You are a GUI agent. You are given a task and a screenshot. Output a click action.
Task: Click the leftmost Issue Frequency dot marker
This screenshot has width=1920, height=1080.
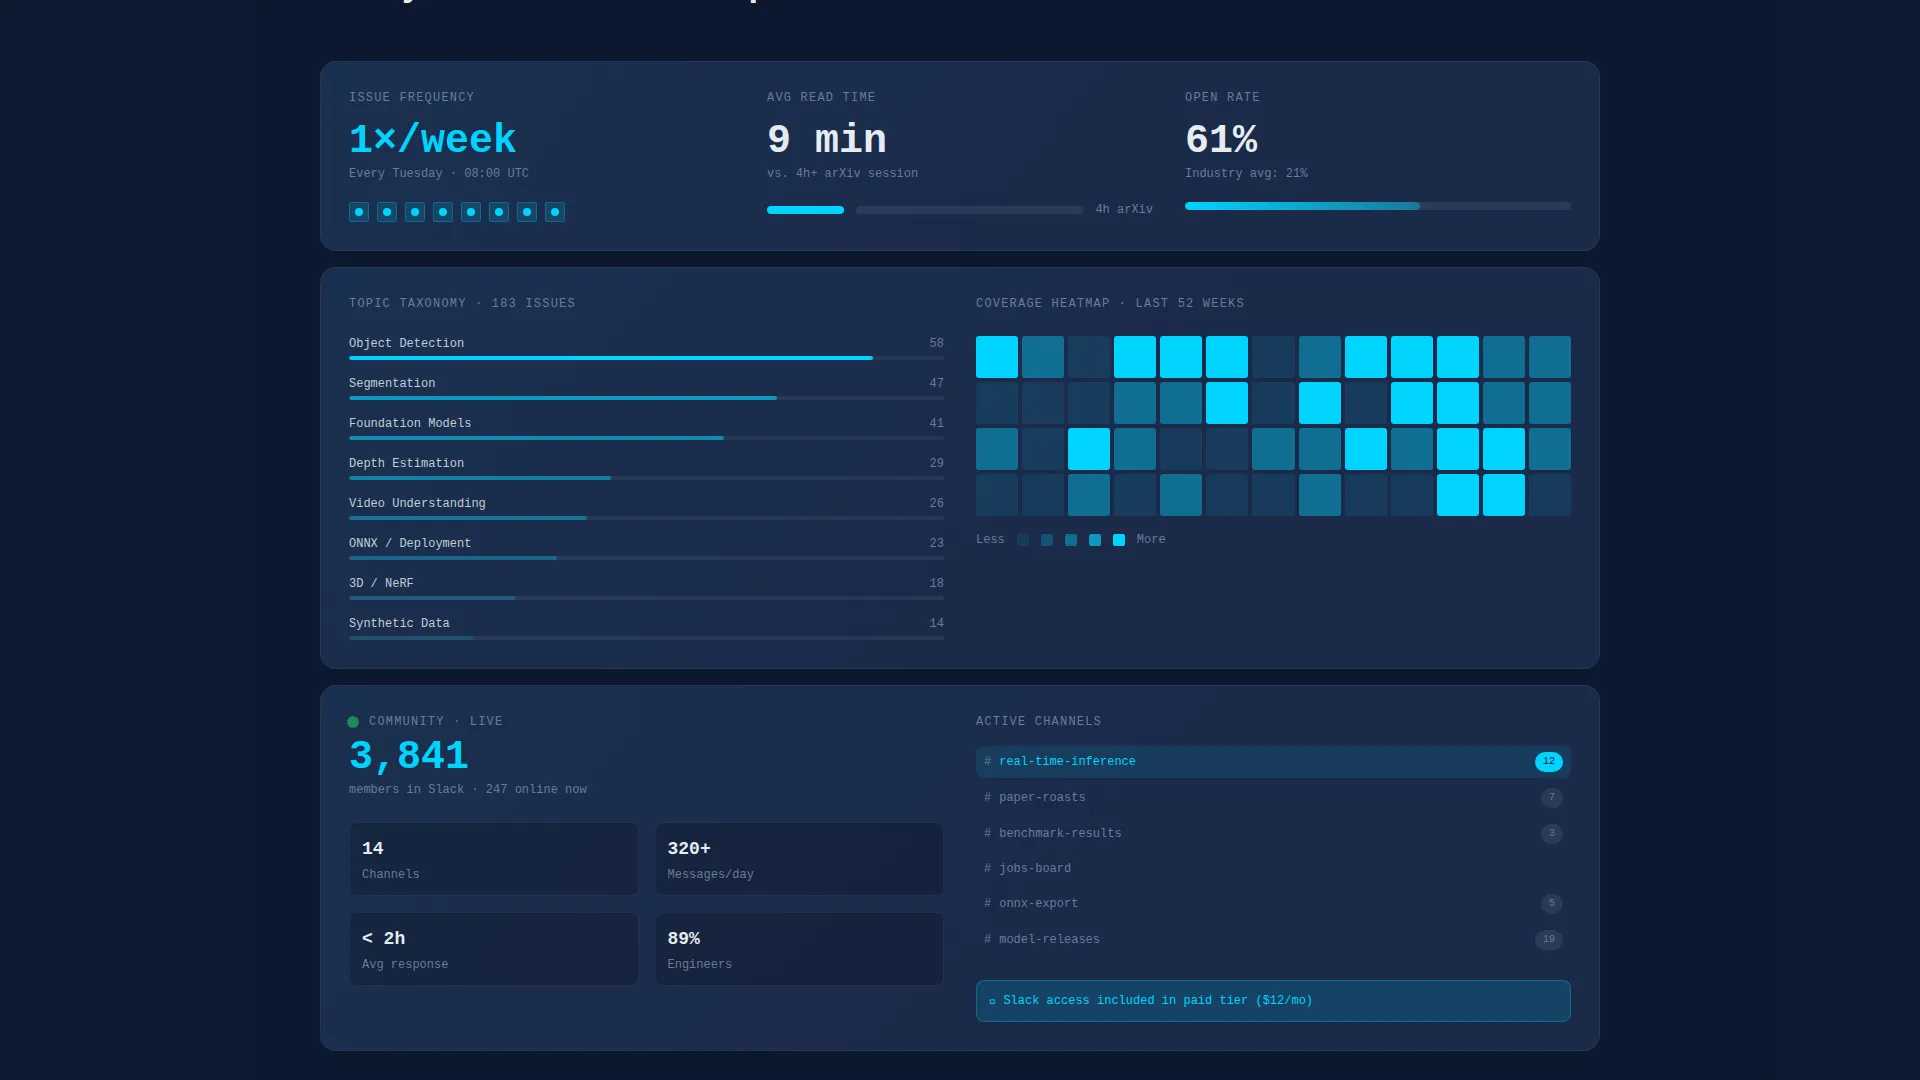click(x=359, y=212)
